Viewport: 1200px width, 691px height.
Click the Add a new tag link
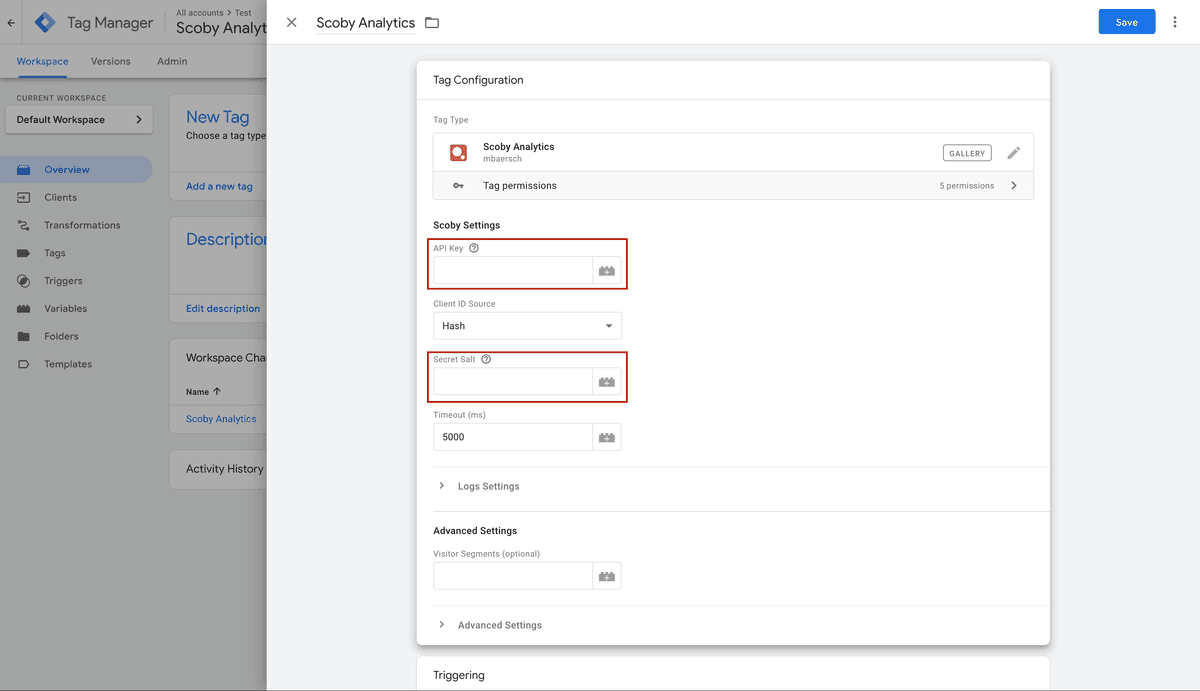pyautogui.click(x=219, y=186)
